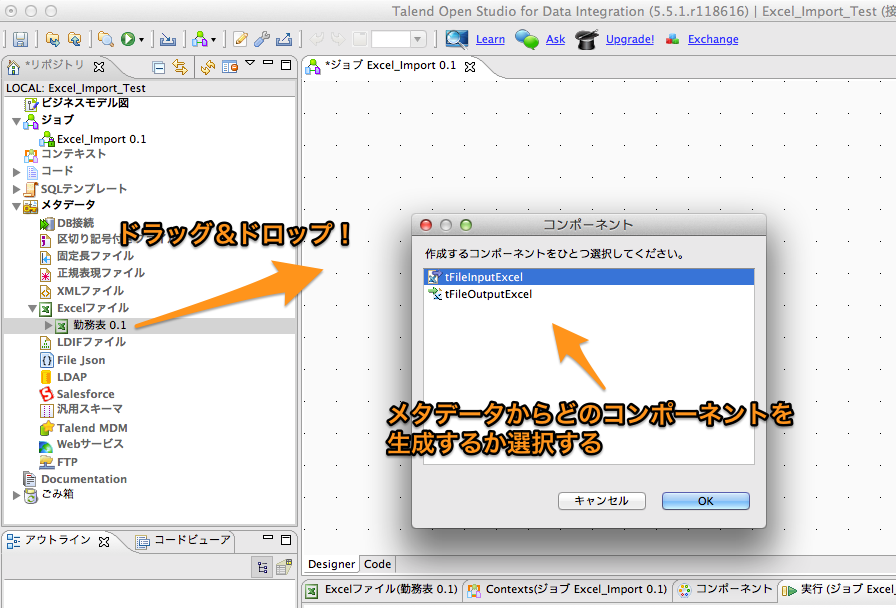
Task: Click the Exchange colored cubes icon
Action: point(673,39)
